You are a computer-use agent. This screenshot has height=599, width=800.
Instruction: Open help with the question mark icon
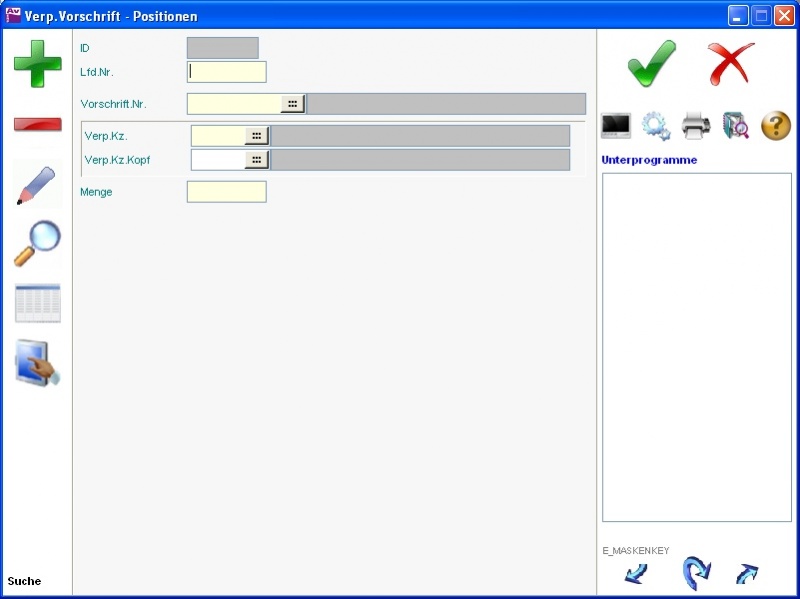pyautogui.click(x=776, y=126)
